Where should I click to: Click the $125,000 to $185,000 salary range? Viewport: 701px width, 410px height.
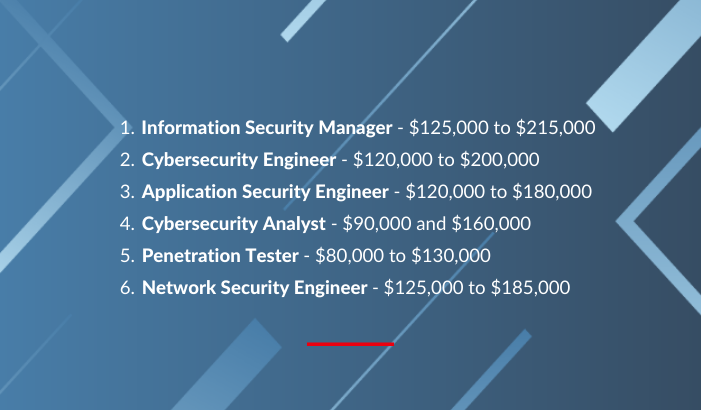click(477, 287)
